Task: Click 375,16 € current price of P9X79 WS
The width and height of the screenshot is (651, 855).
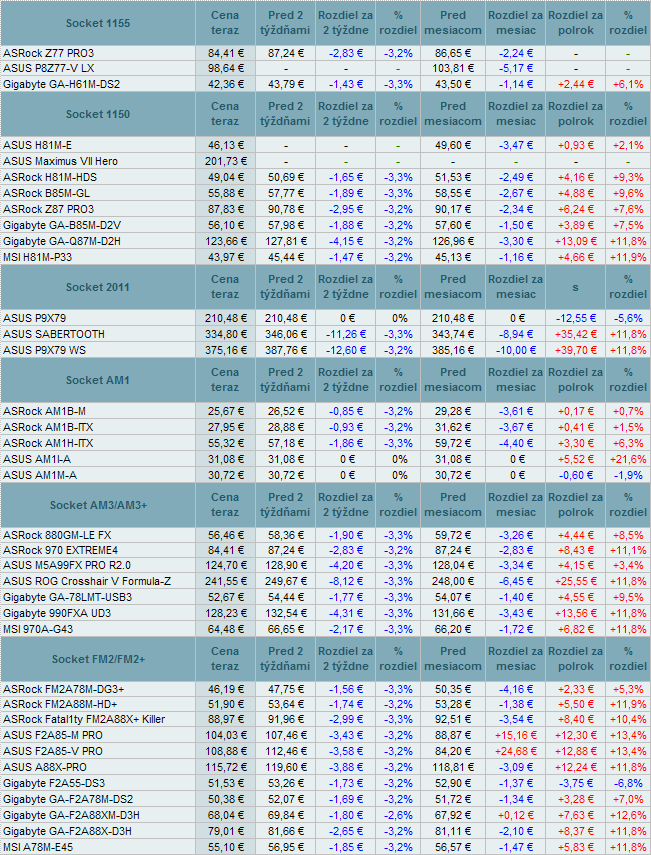Action: coord(226,350)
